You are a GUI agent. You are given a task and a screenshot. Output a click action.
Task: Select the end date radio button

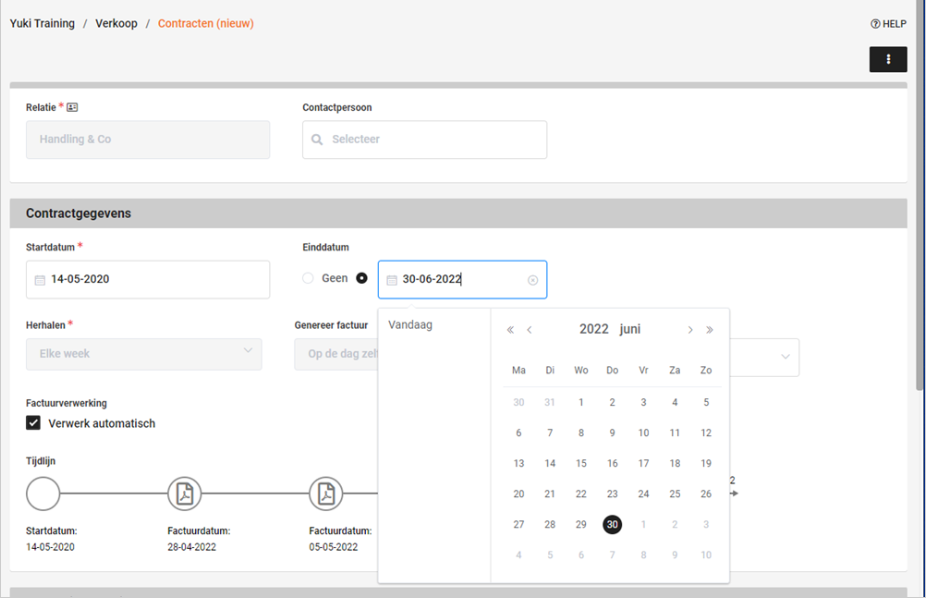click(361, 278)
